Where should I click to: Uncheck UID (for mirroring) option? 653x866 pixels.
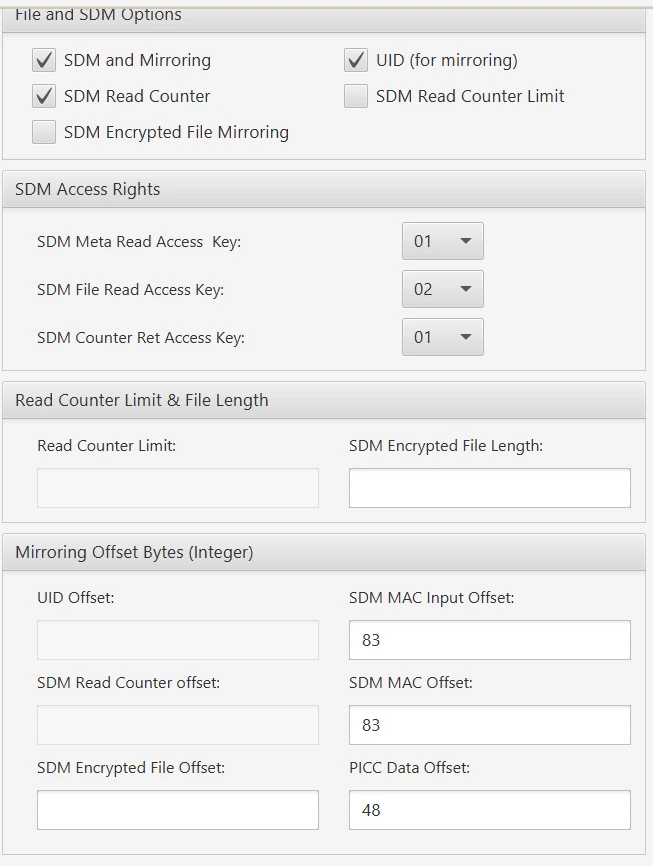(x=356, y=61)
